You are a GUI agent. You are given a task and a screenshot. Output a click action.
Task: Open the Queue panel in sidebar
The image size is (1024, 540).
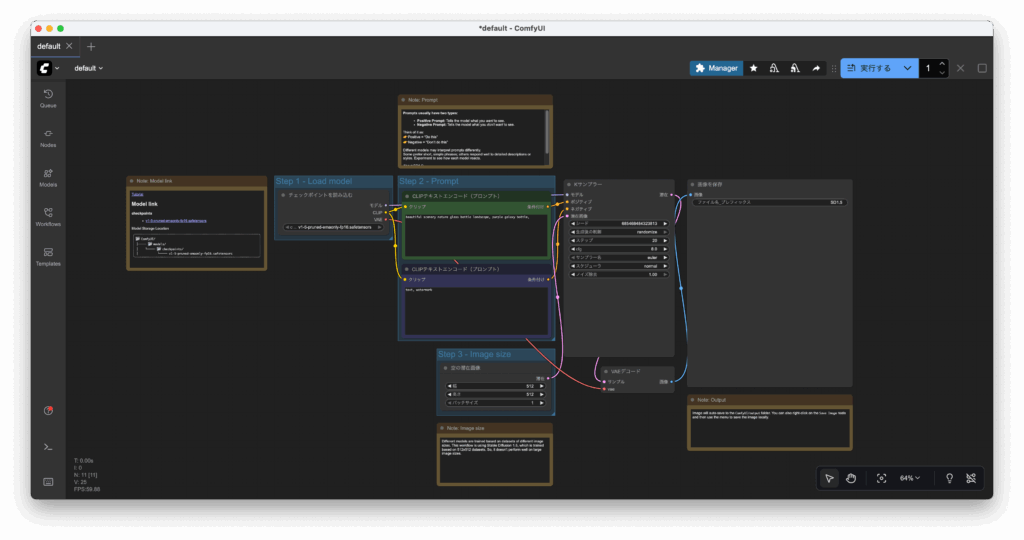(48, 97)
